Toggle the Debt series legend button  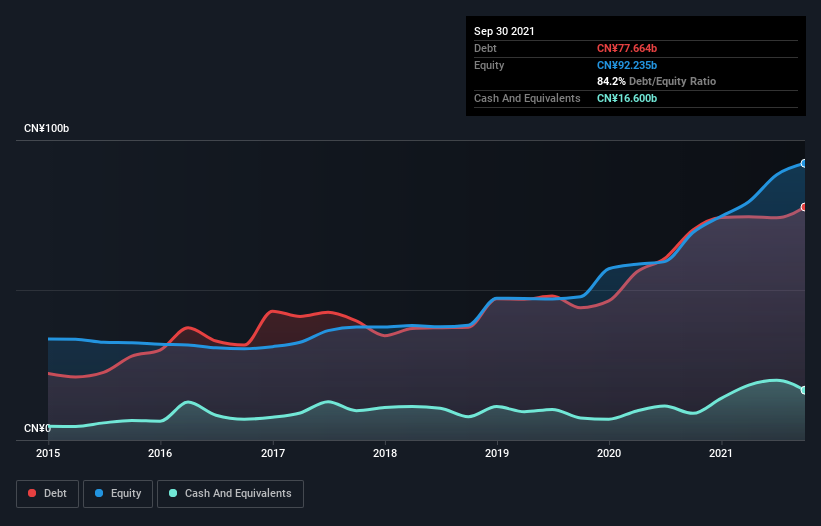tap(48, 494)
